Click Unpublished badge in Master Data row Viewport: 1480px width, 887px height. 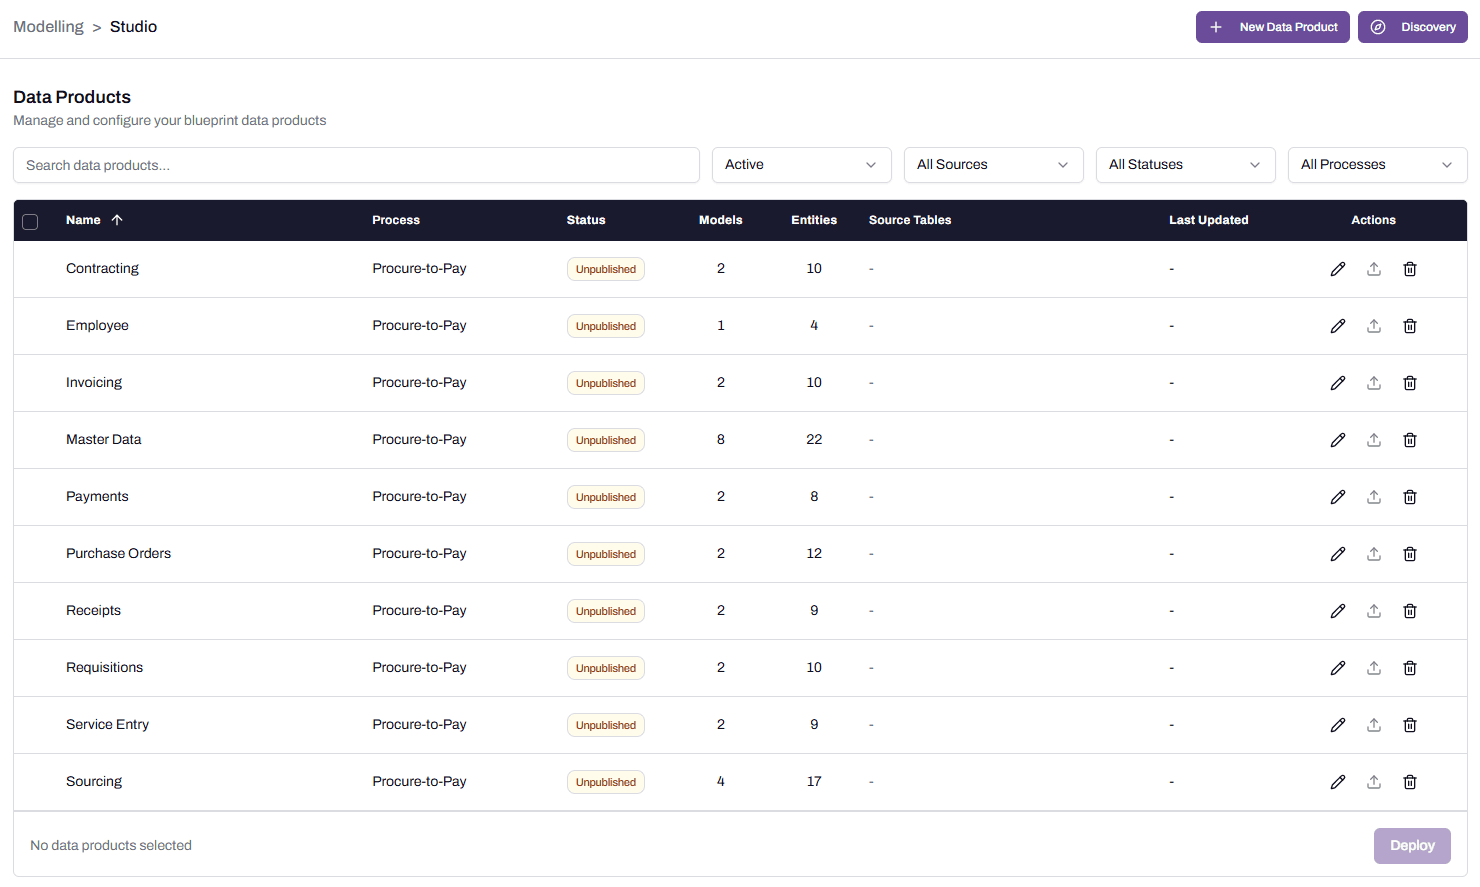[x=606, y=440]
